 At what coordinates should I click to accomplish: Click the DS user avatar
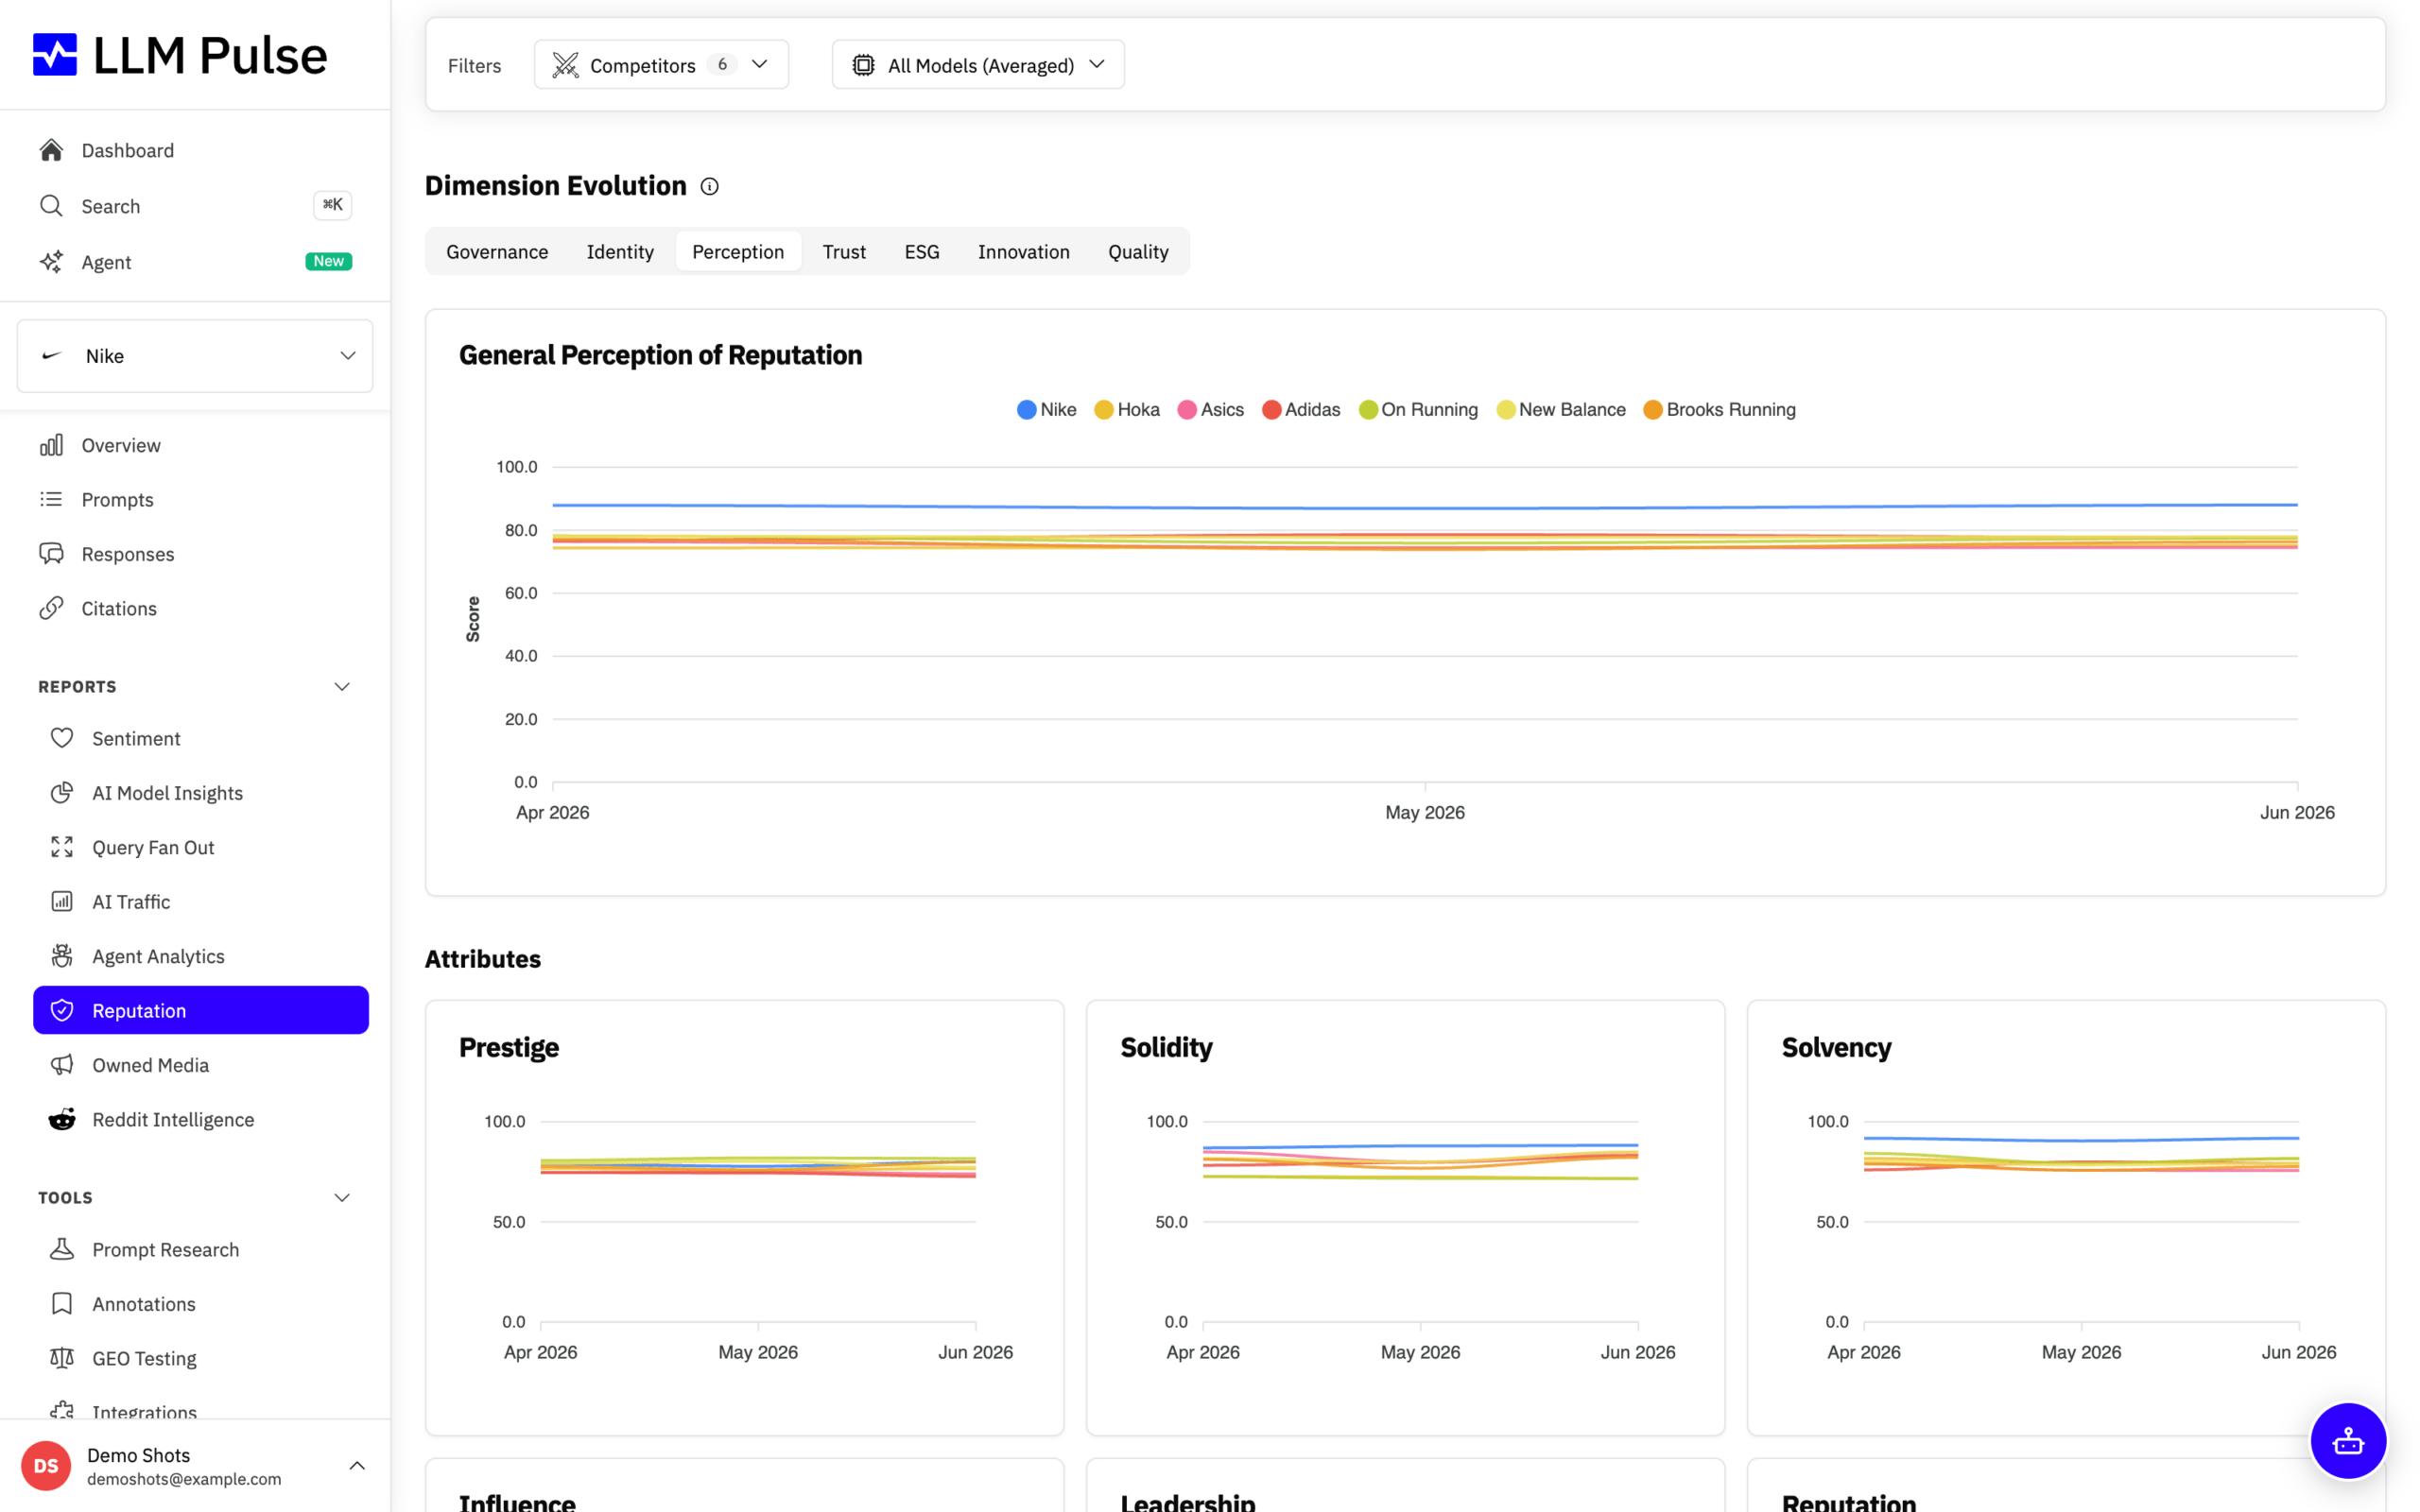[46, 1465]
